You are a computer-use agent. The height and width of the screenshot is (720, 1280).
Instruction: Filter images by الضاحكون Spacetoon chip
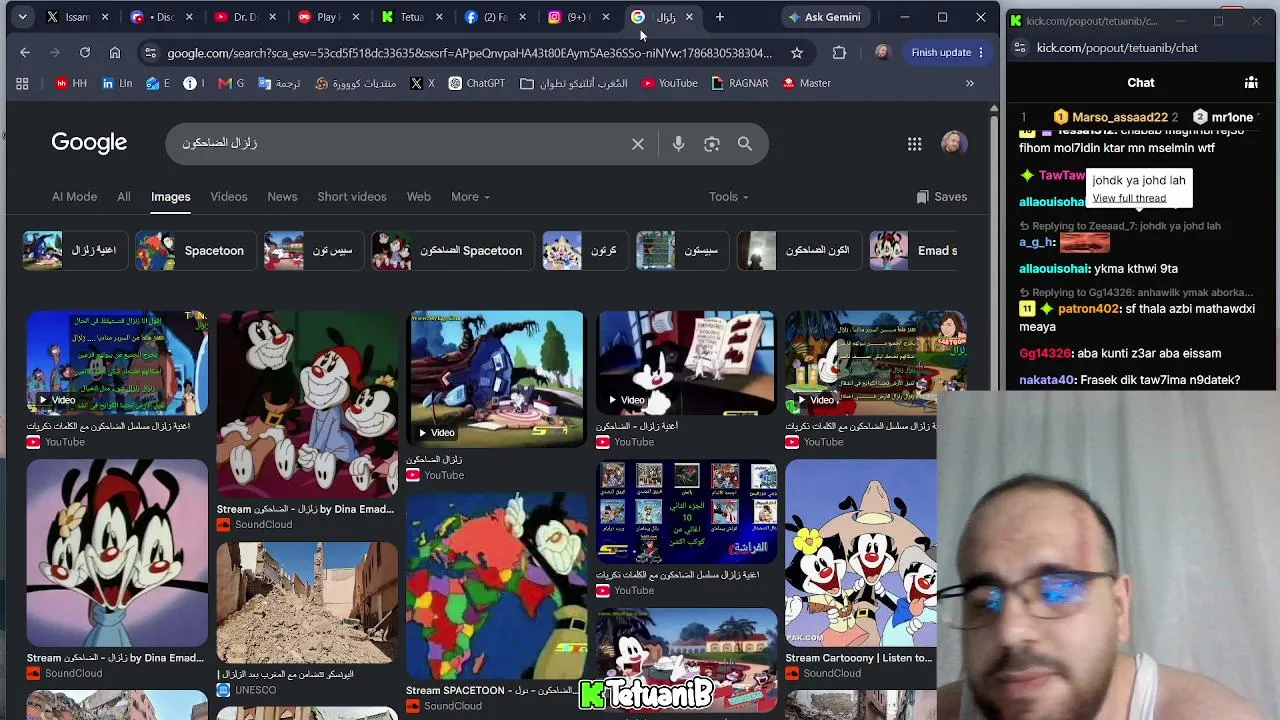pyautogui.click(x=451, y=251)
